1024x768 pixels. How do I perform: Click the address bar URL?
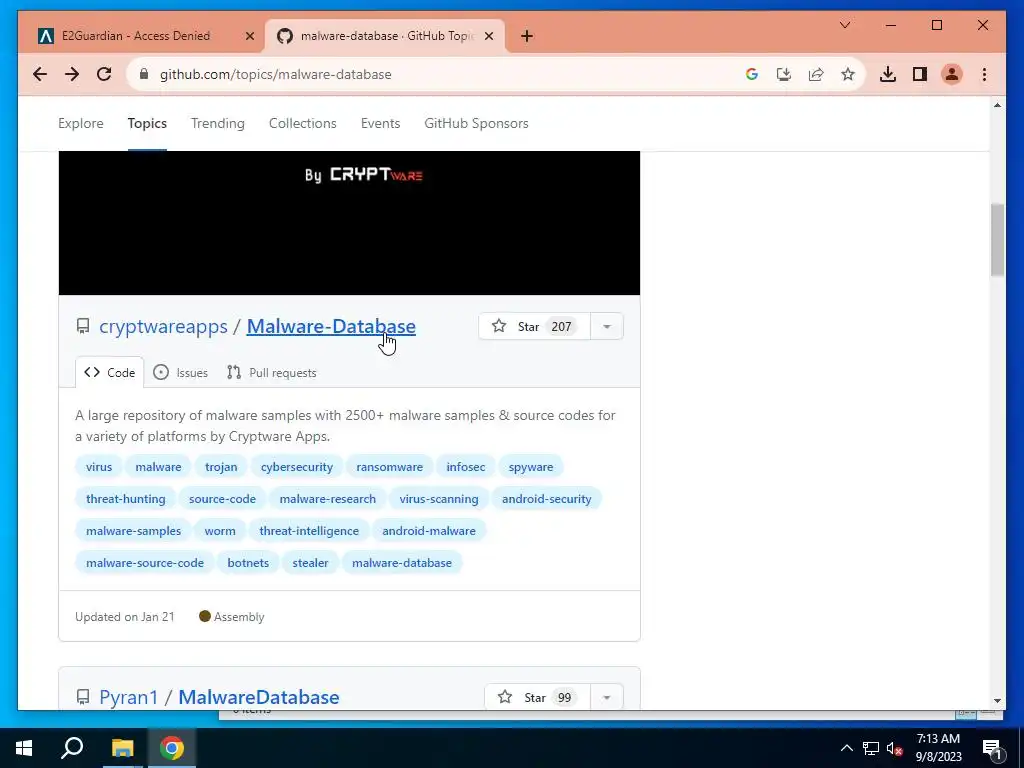[x=276, y=74]
